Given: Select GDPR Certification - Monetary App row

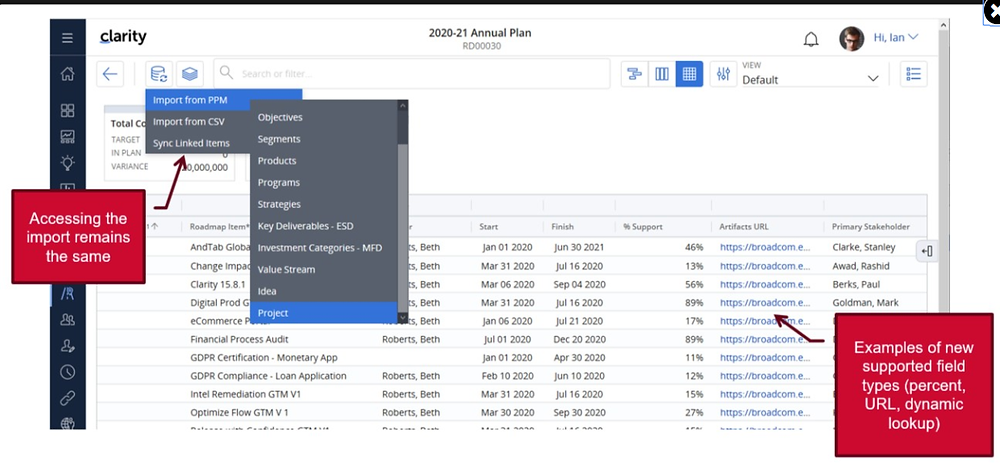Looking at the screenshot, I should tap(511, 358).
